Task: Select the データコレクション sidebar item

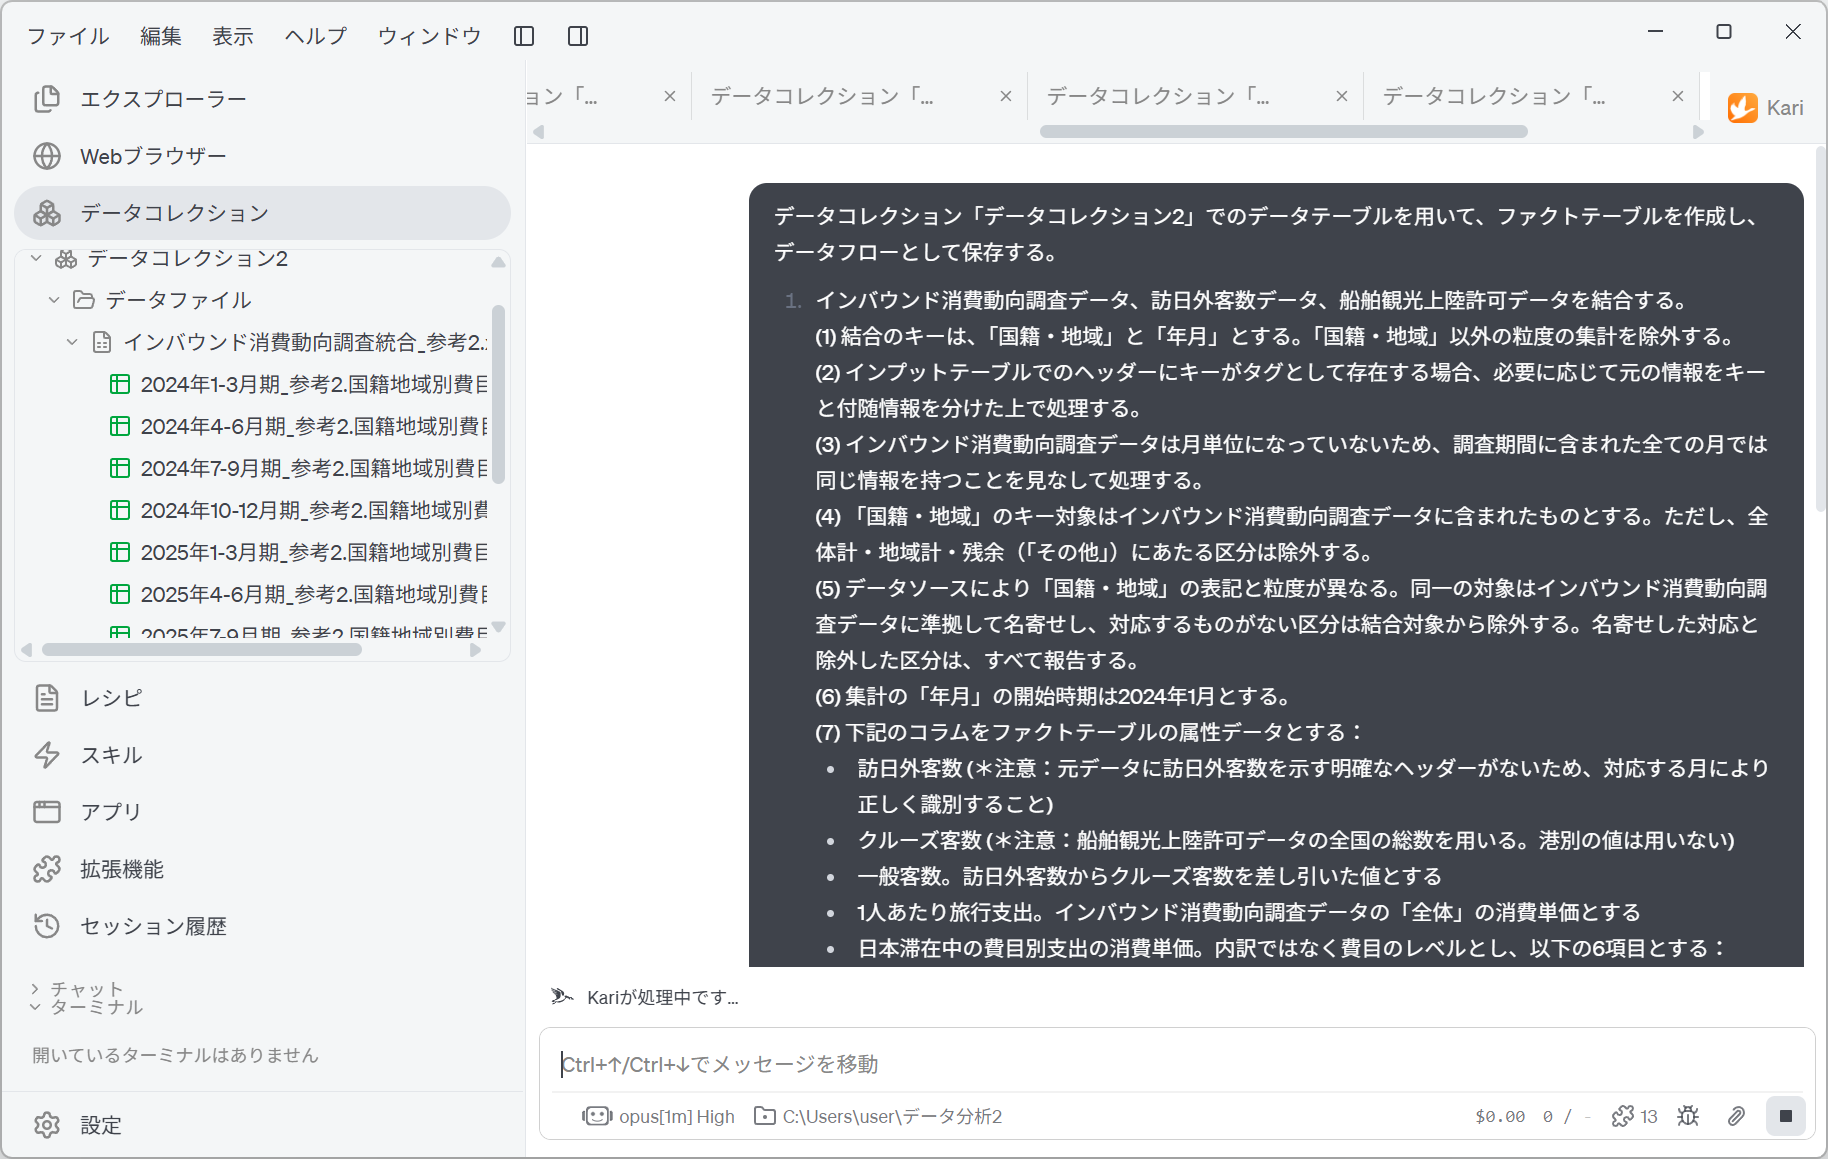Action: click(262, 213)
